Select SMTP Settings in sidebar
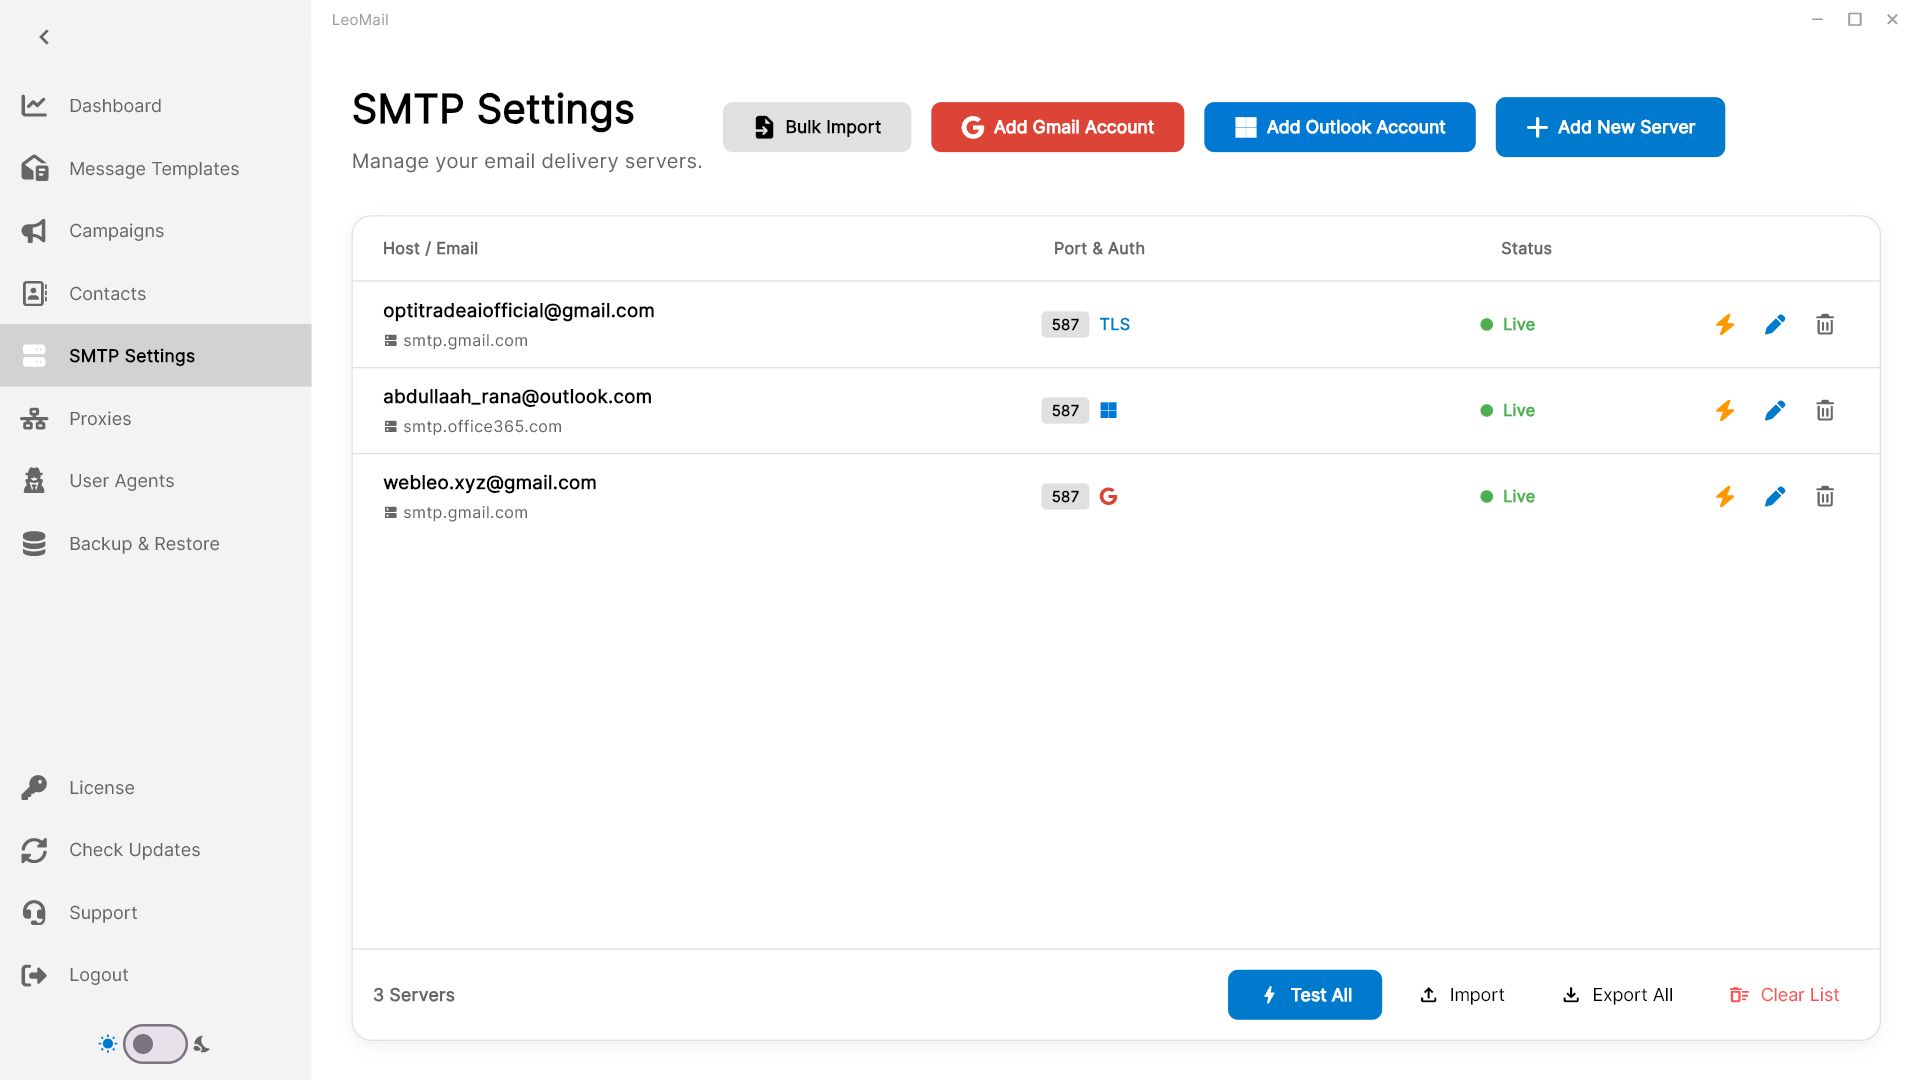Image resolution: width=1920 pixels, height=1080 pixels. pyautogui.click(x=155, y=356)
